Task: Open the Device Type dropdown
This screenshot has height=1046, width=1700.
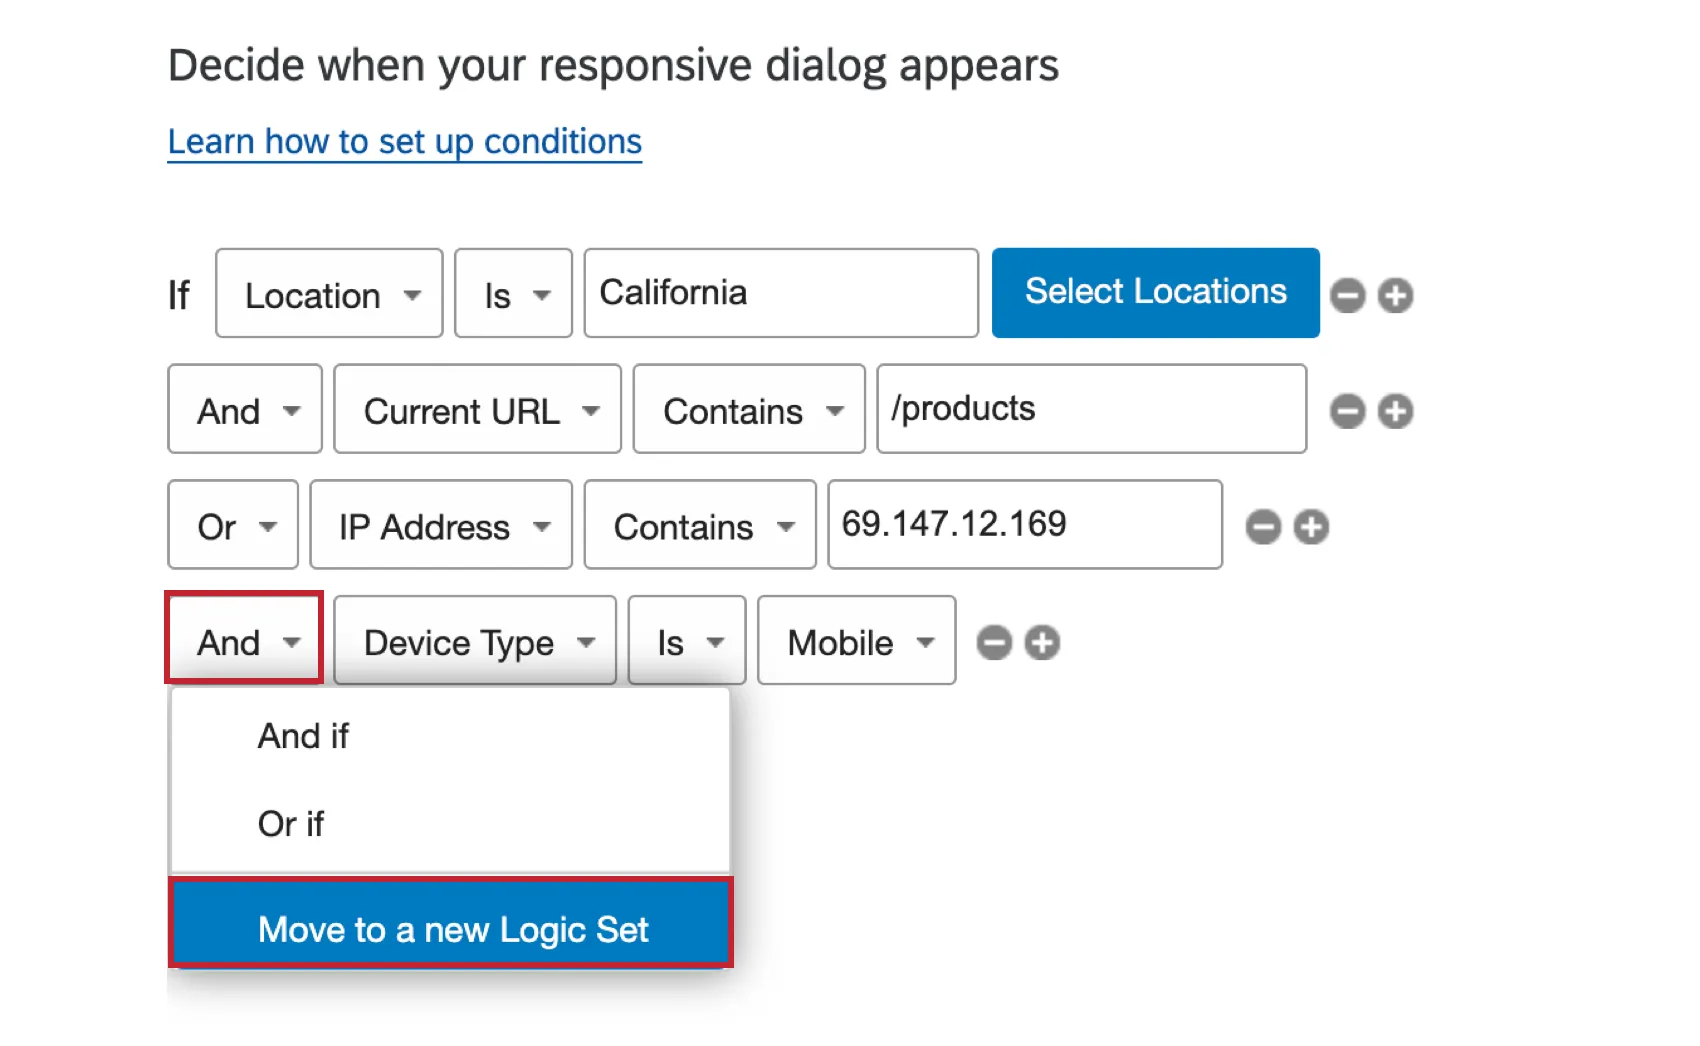Action: coord(474,642)
